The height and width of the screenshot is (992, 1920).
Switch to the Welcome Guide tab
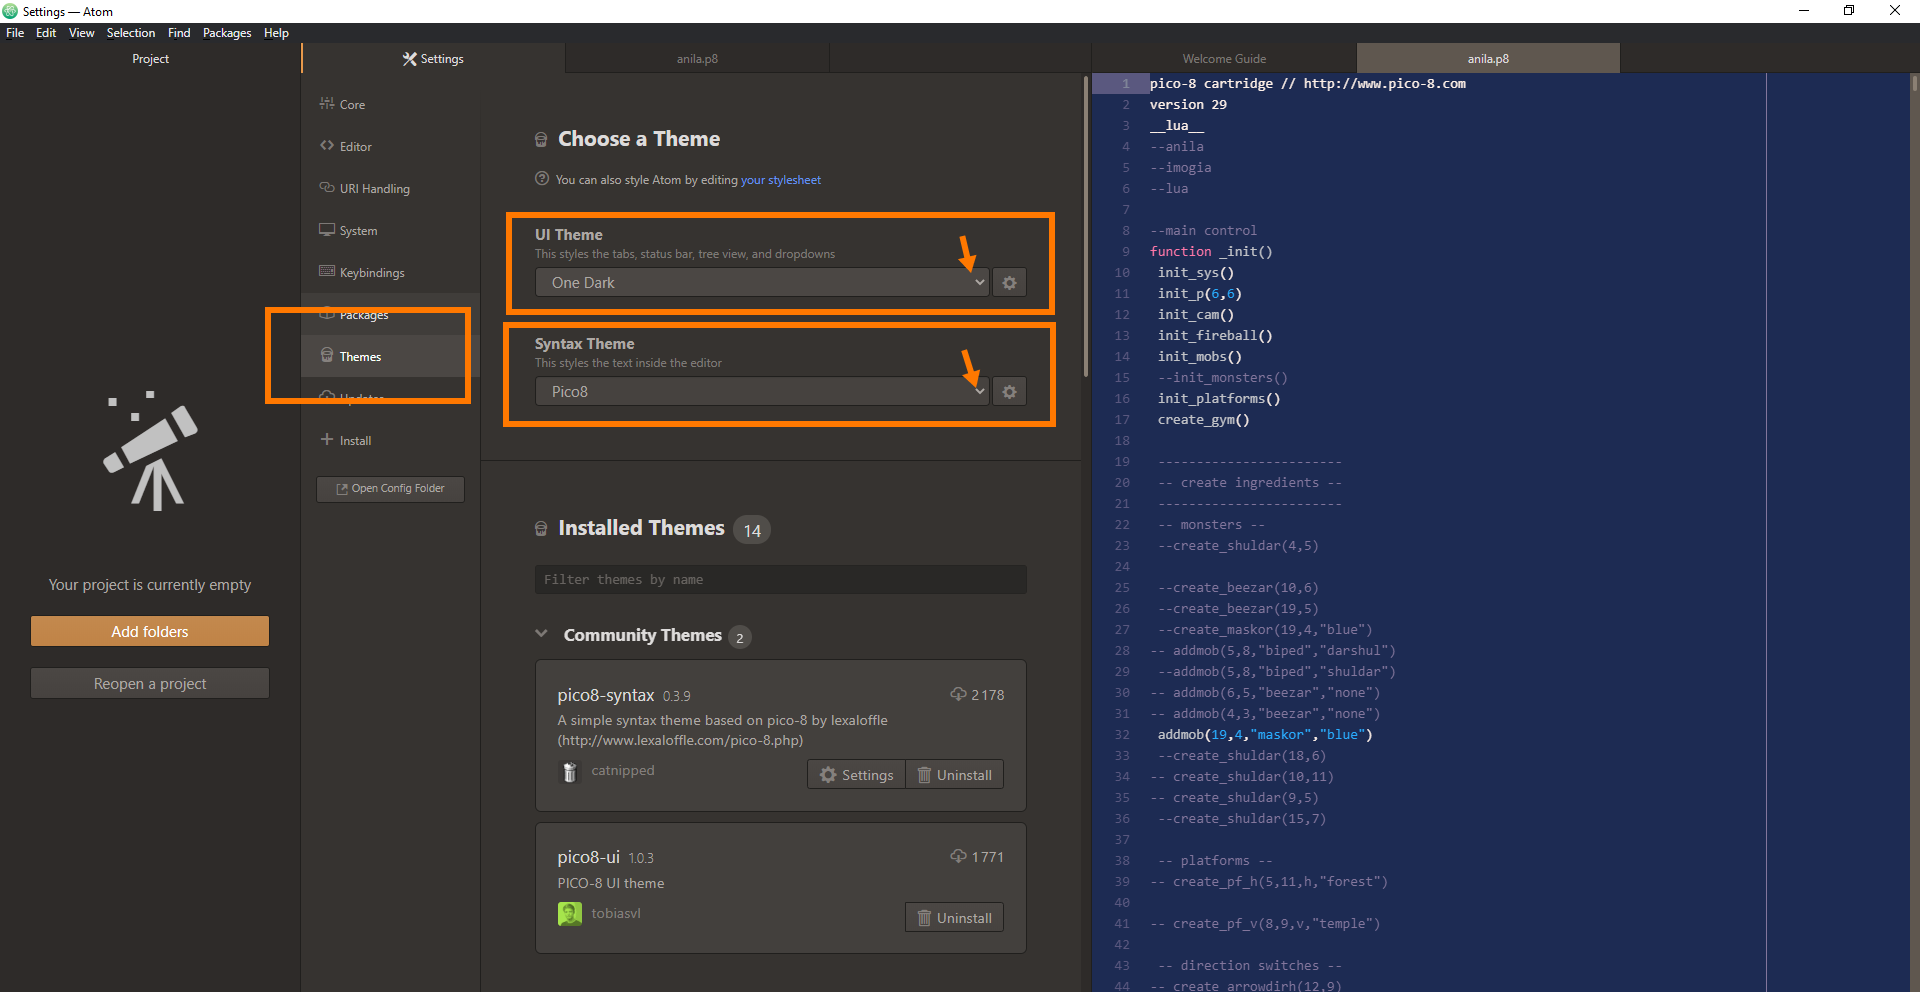click(1224, 59)
